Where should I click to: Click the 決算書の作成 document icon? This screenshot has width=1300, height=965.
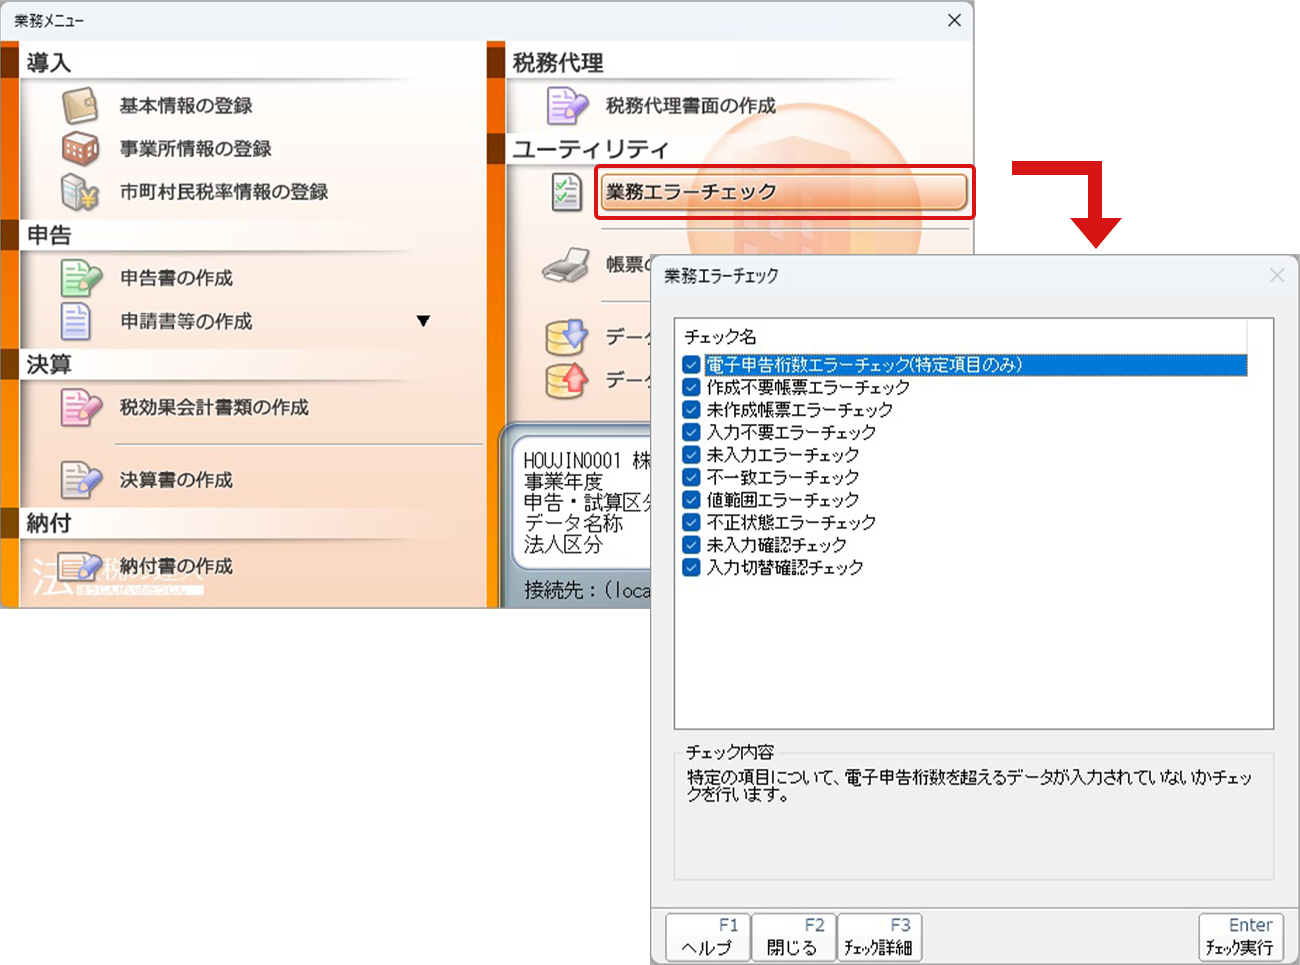click(80, 480)
